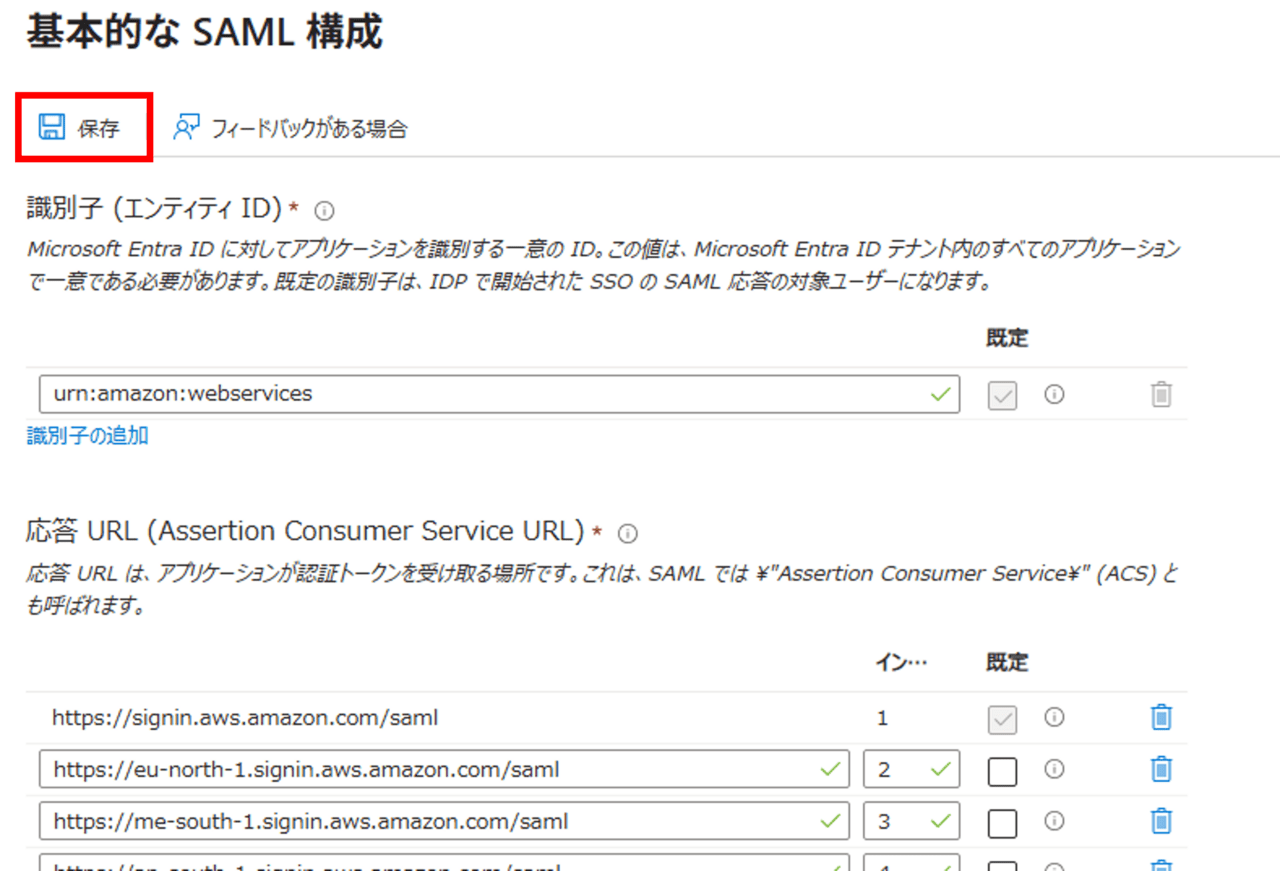Click info icon on the me-south-1 row
Screen dimensions: 1280x871
[x=1053, y=821]
